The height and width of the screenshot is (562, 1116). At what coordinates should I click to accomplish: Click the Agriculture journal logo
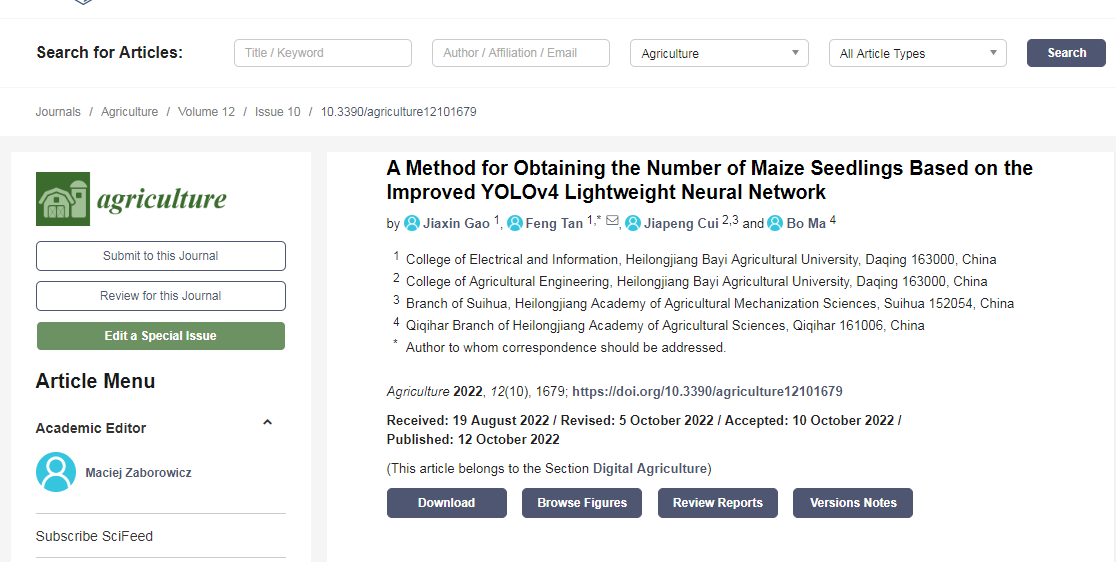click(131, 199)
